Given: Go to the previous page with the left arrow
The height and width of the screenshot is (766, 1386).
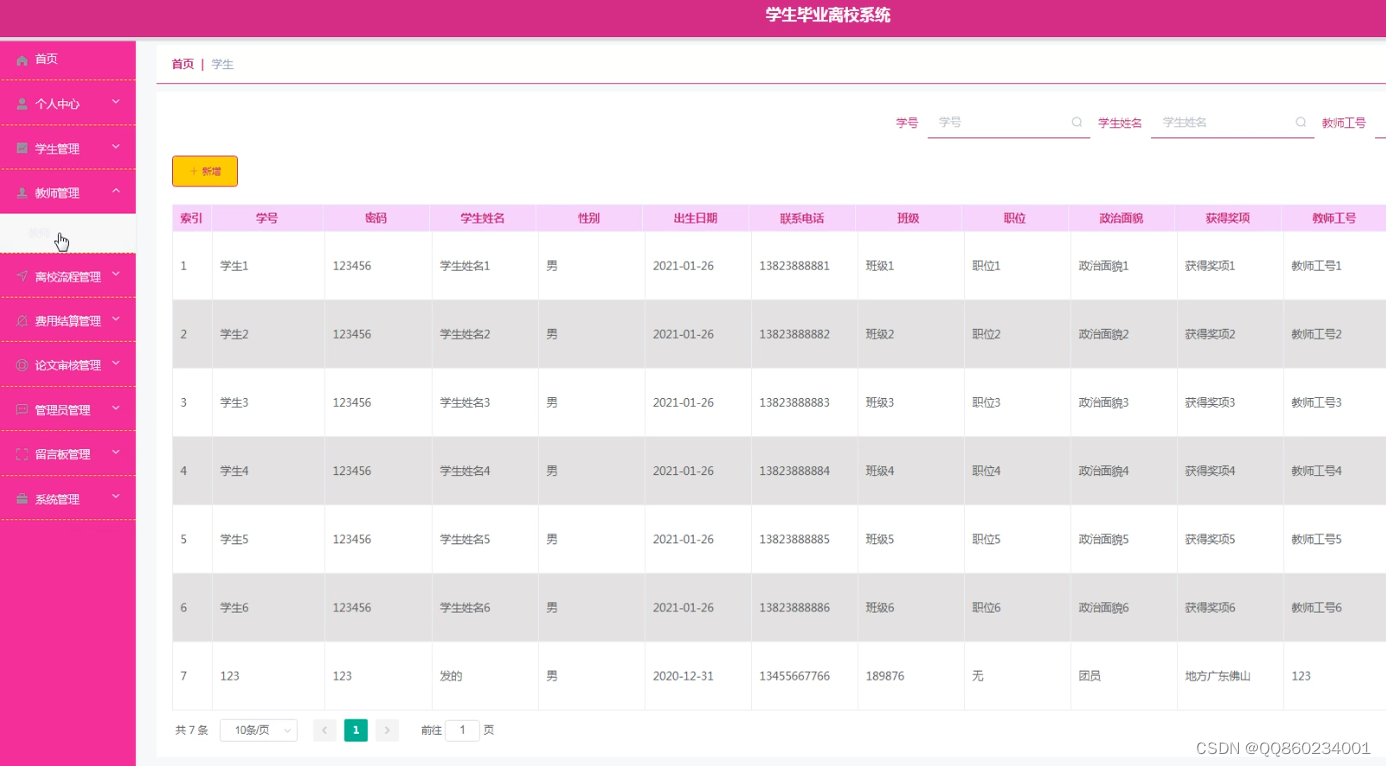Looking at the screenshot, I should coord(325,730).
